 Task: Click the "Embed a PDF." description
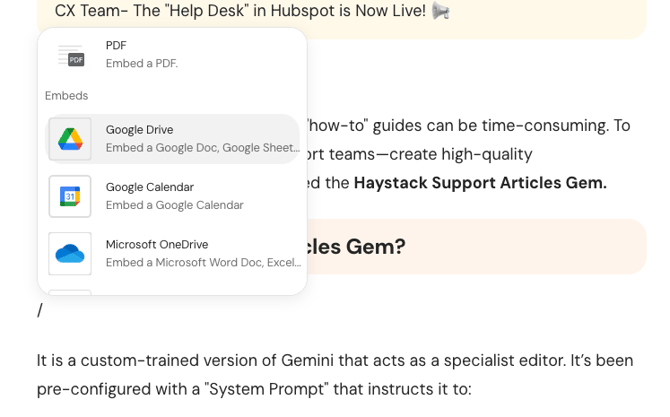tap(142, 63)
